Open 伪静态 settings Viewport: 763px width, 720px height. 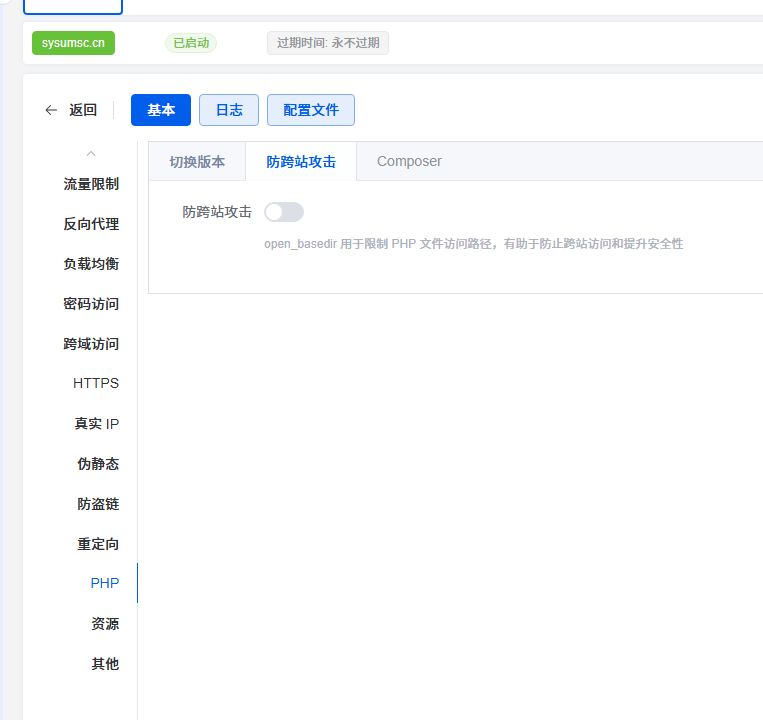(98, 464)
